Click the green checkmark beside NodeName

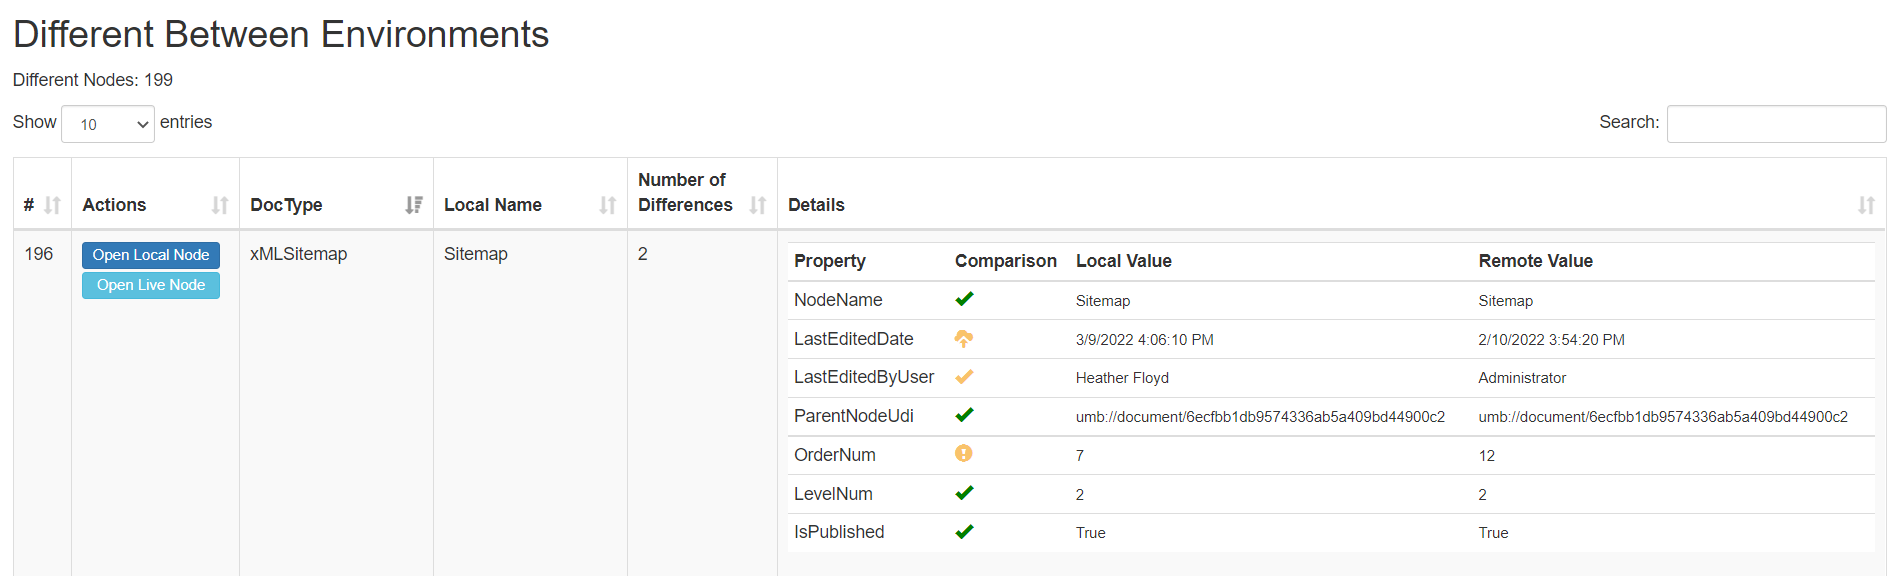[964, 299]
